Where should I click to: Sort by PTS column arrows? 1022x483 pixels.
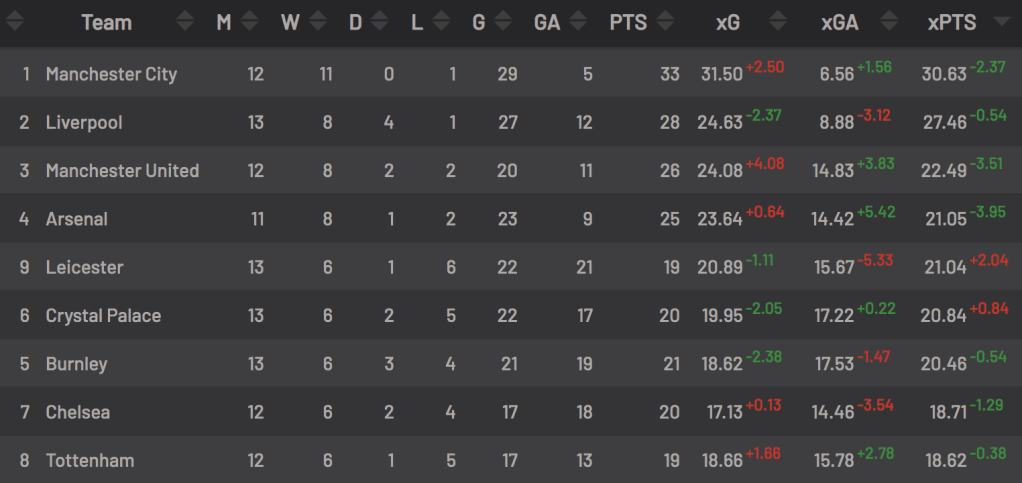pos(665,22)
